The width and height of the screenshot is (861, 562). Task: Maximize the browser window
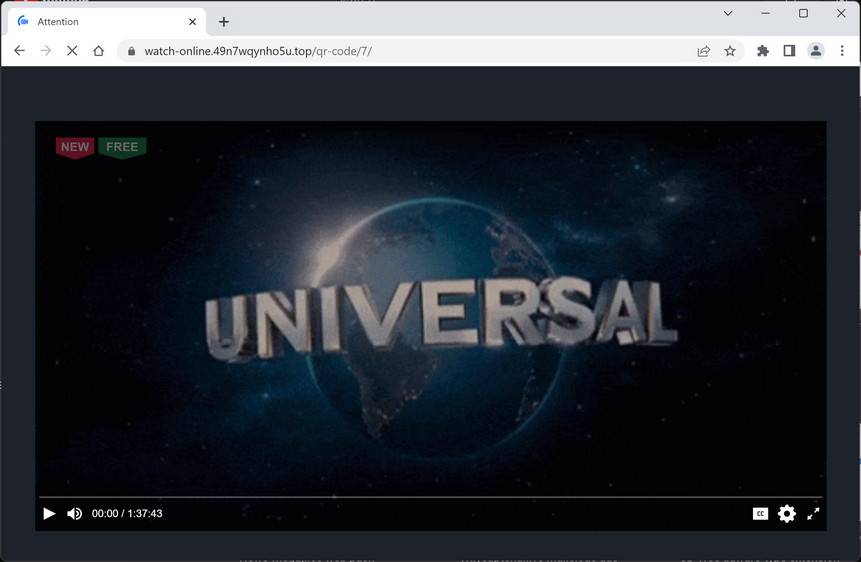point(803,13)
